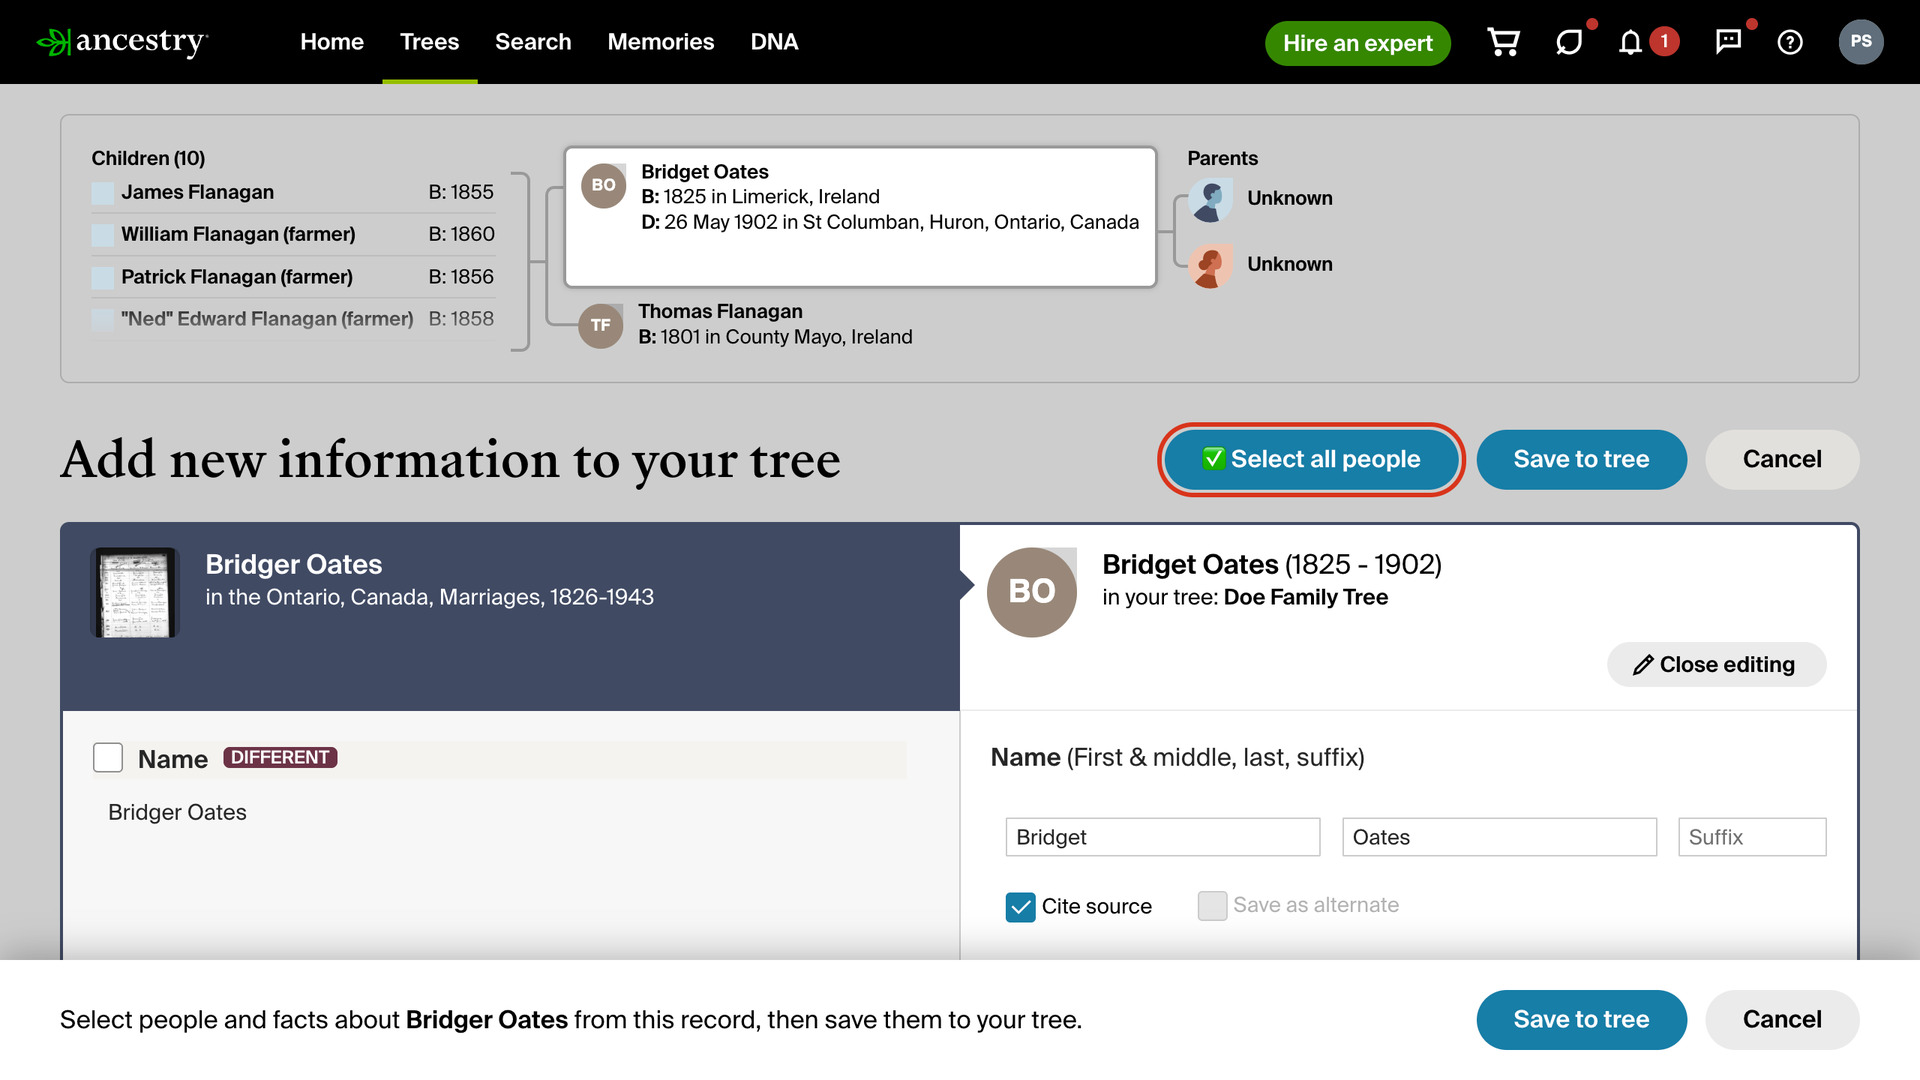This screenshot has width=1920, height=1080.
Task: Click Select all people button
Action: (x=1311, y=459)
